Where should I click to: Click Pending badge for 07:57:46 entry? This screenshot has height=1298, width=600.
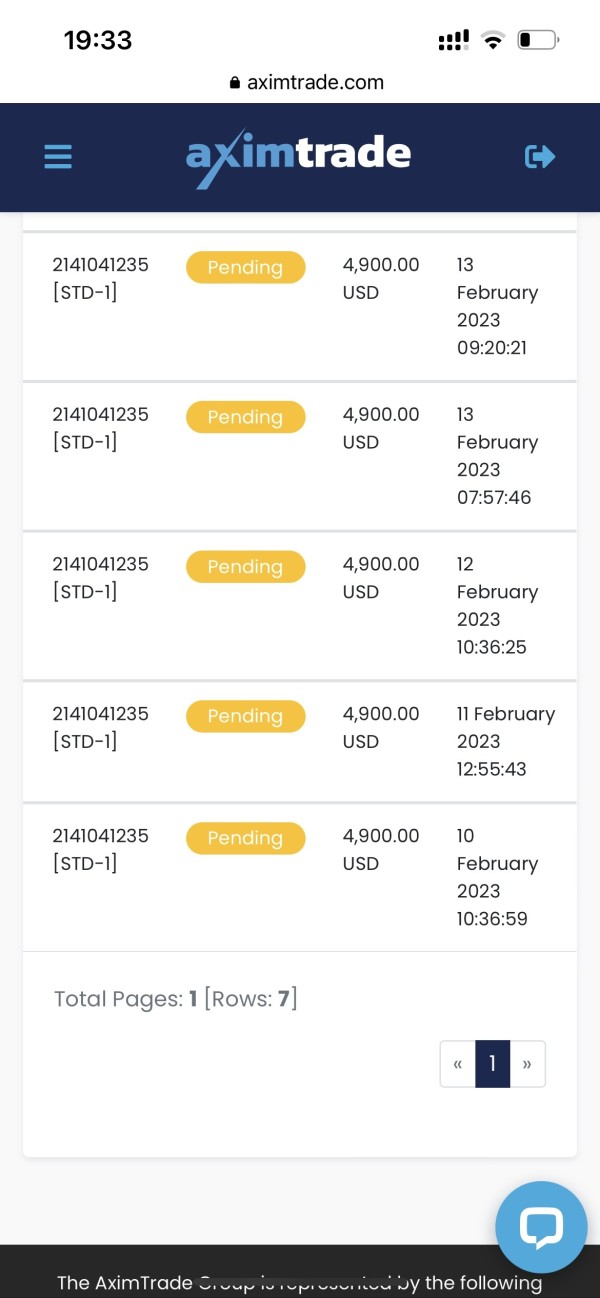click(245, 417)
